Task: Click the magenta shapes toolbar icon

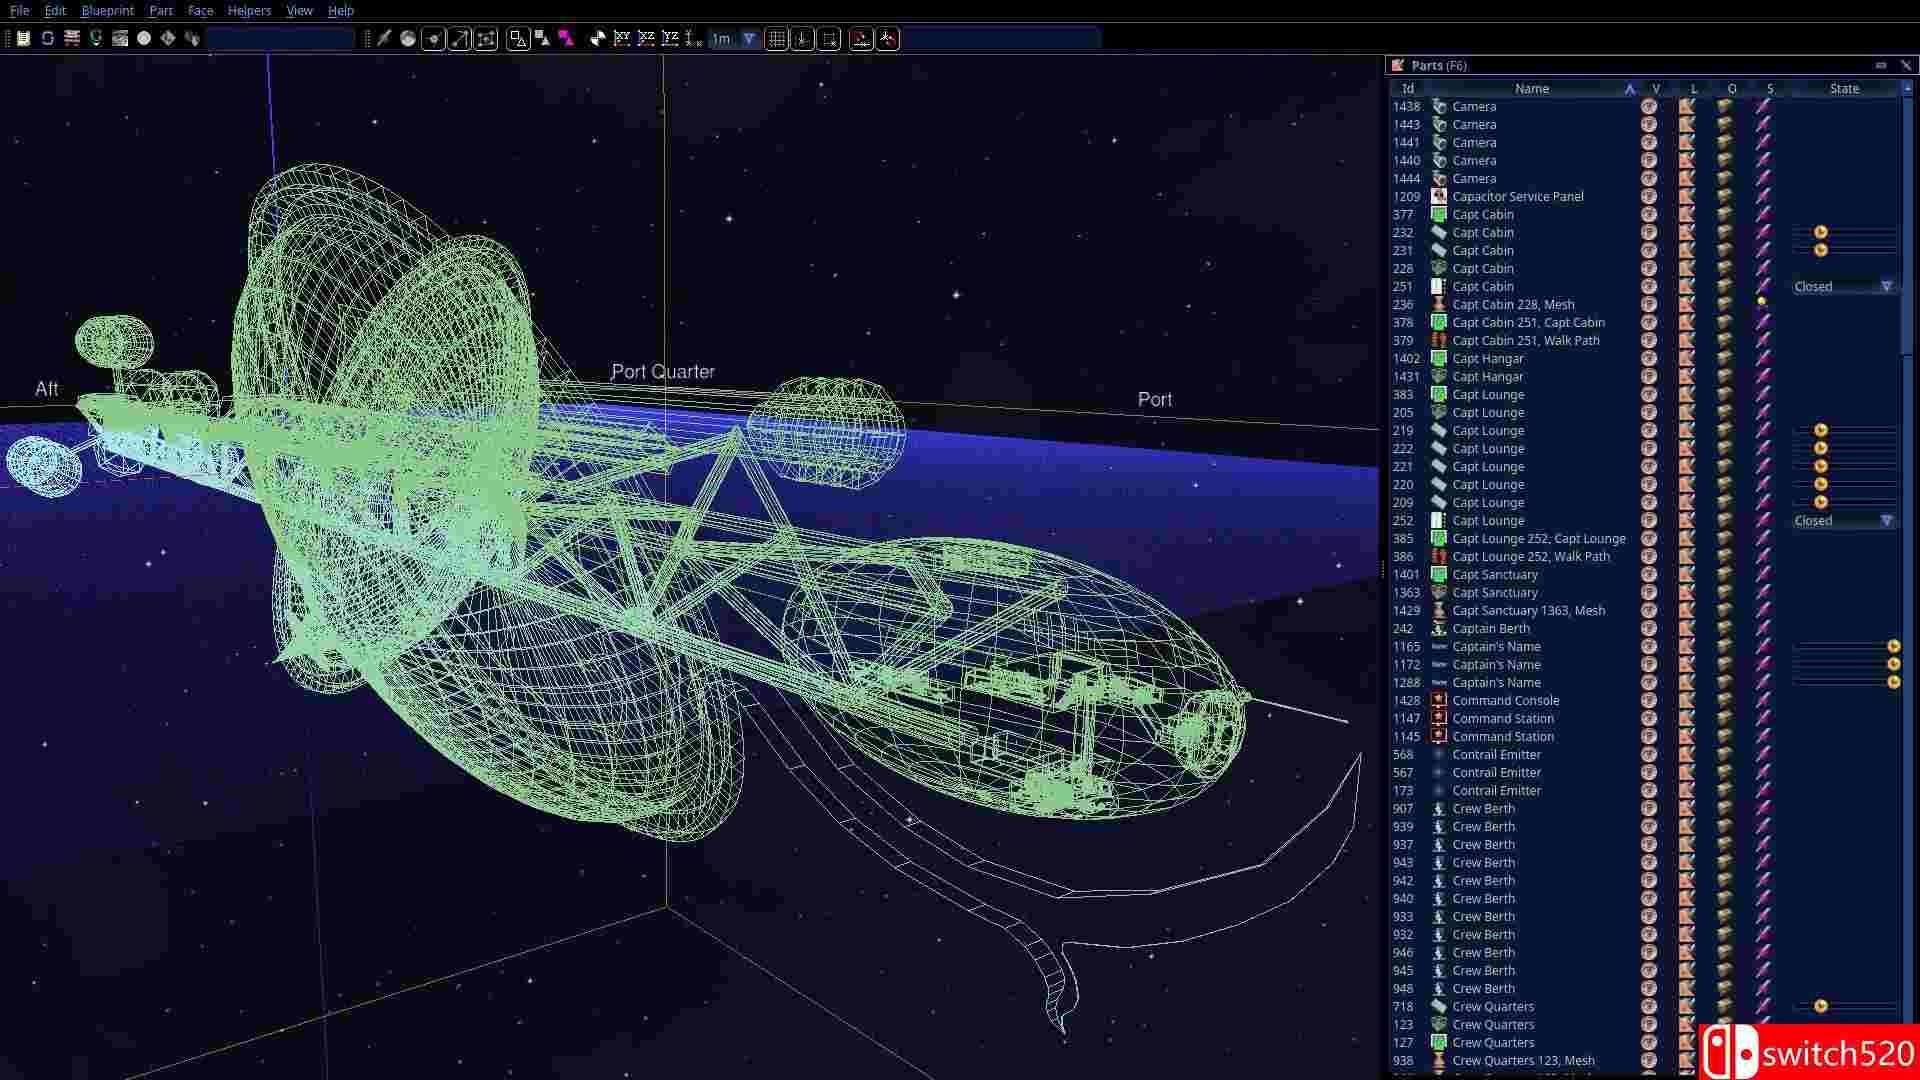Action: (566, 39)
